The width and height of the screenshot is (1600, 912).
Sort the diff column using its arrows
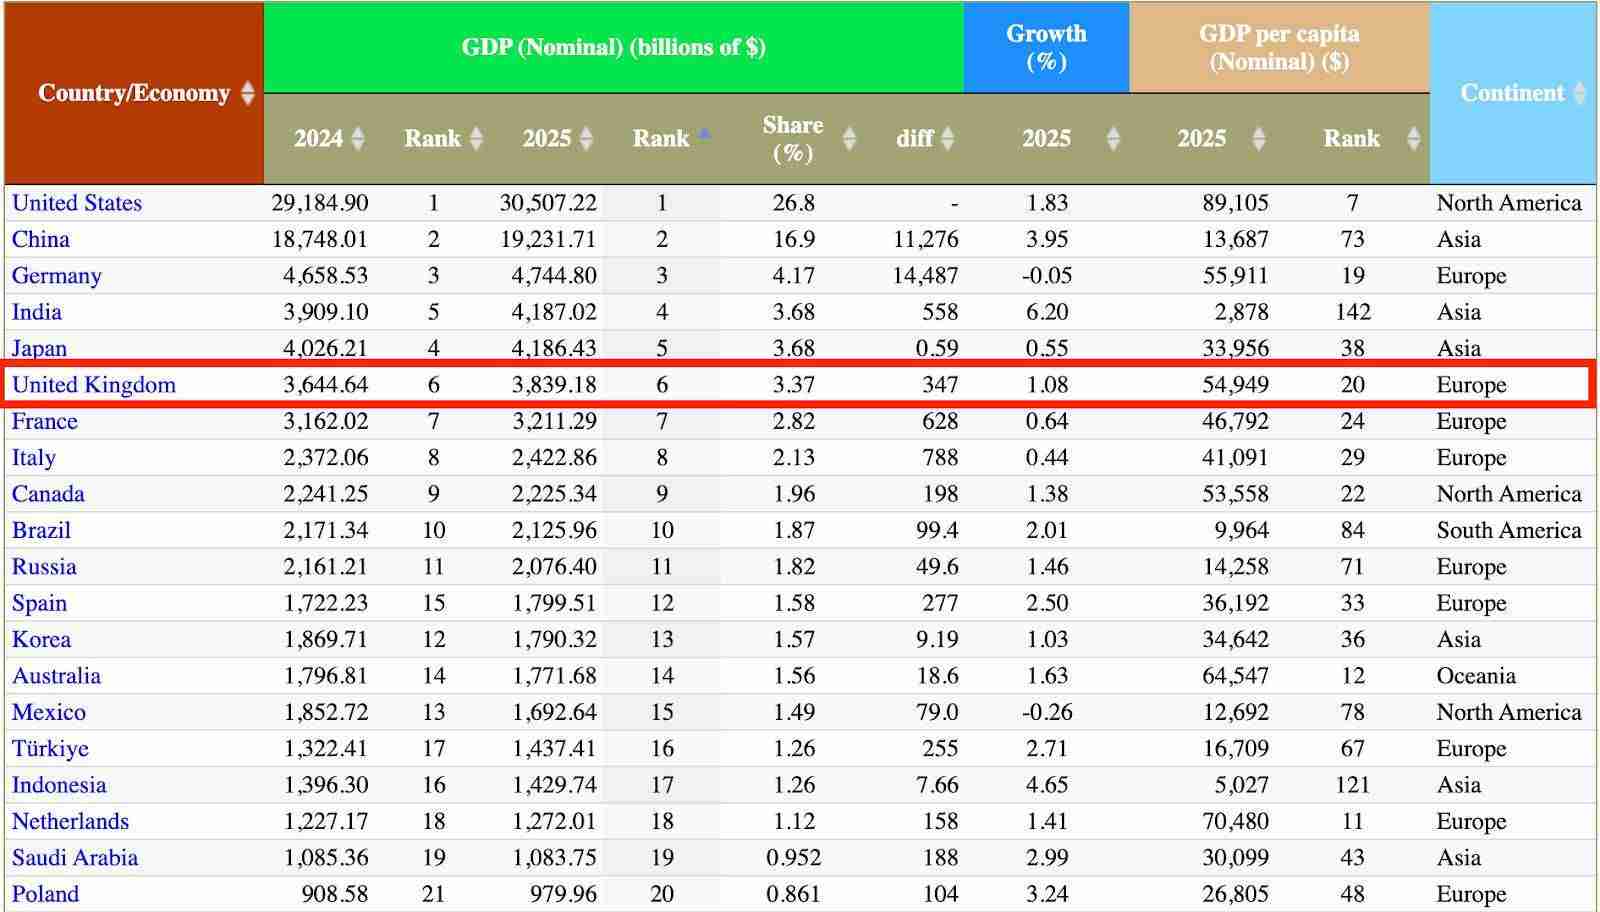pyautogui.click(x=948, y=139)
